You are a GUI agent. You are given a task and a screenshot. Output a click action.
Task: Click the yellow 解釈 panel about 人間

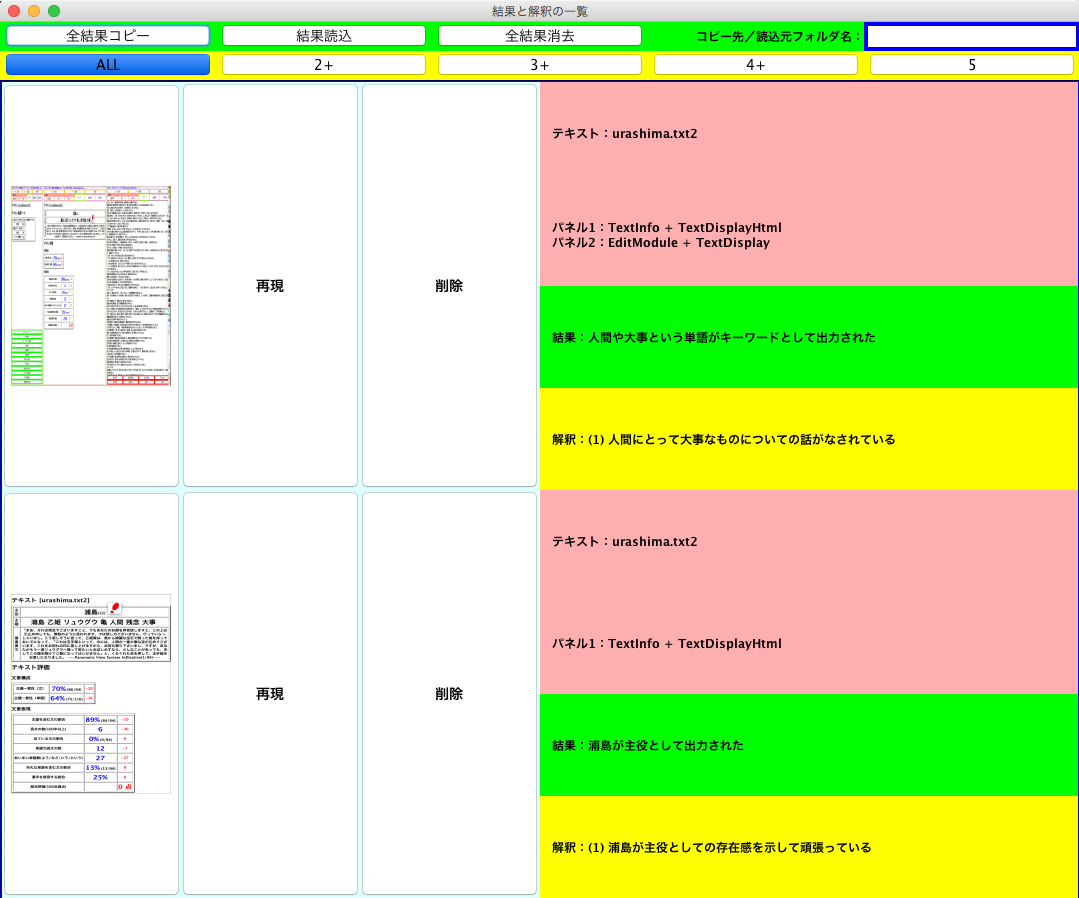coord(806,438)
